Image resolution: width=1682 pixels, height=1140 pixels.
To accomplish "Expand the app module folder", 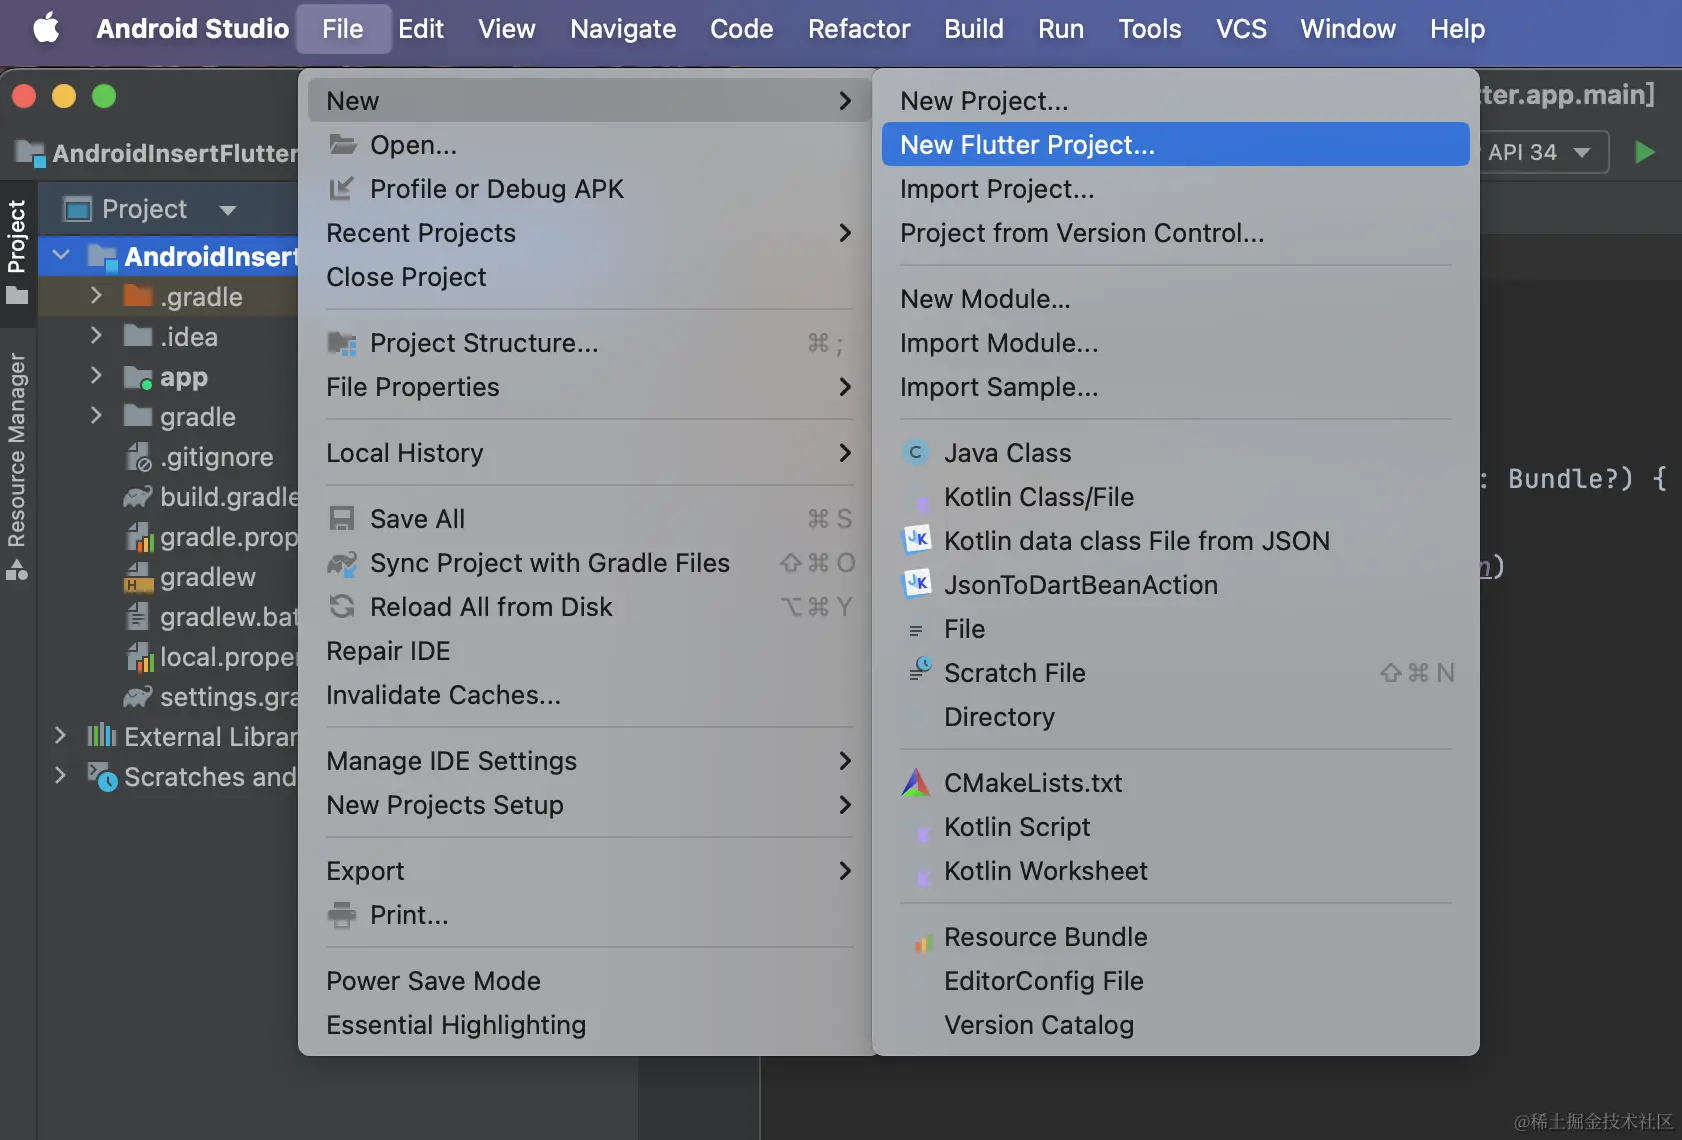I will coord(96,376).
